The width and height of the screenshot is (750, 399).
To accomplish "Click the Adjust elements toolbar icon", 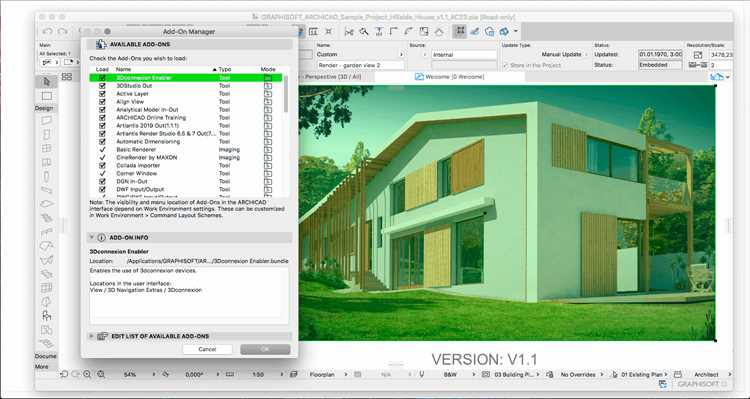I will click(379, 32).
